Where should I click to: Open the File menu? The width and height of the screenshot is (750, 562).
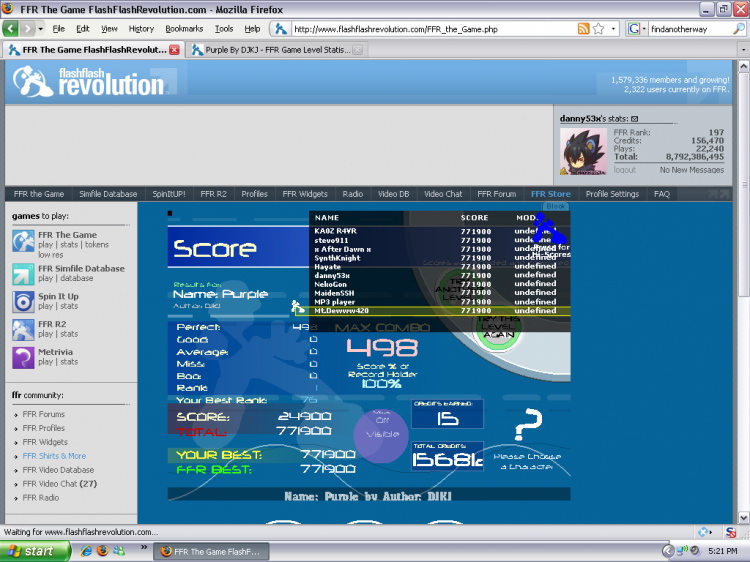coord(58,29)
